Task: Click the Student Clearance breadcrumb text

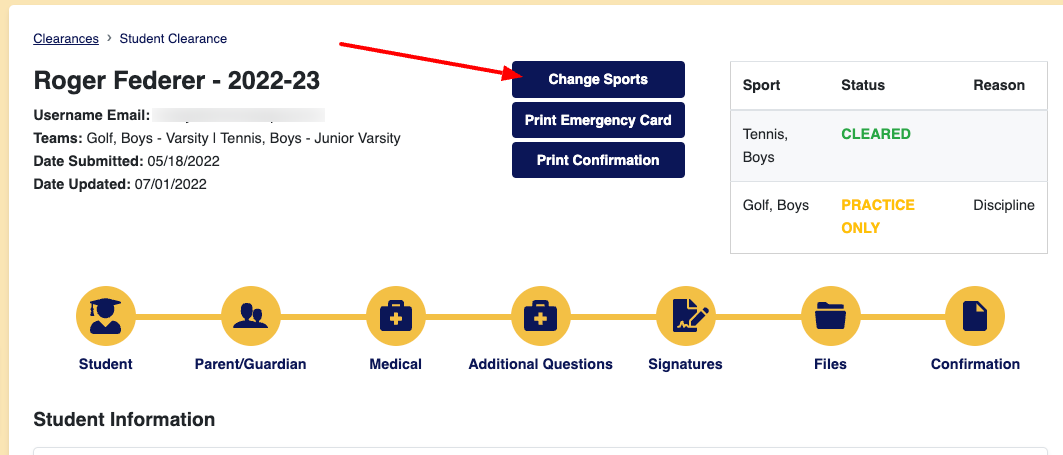Action: tap(173, 39)
